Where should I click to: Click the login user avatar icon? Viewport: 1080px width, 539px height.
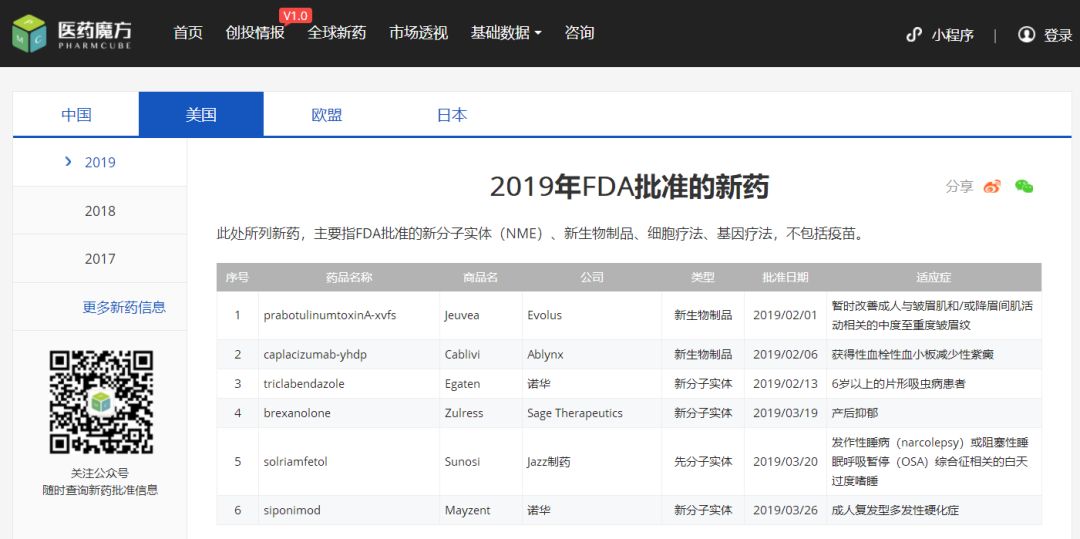[x=1026, y=34]
